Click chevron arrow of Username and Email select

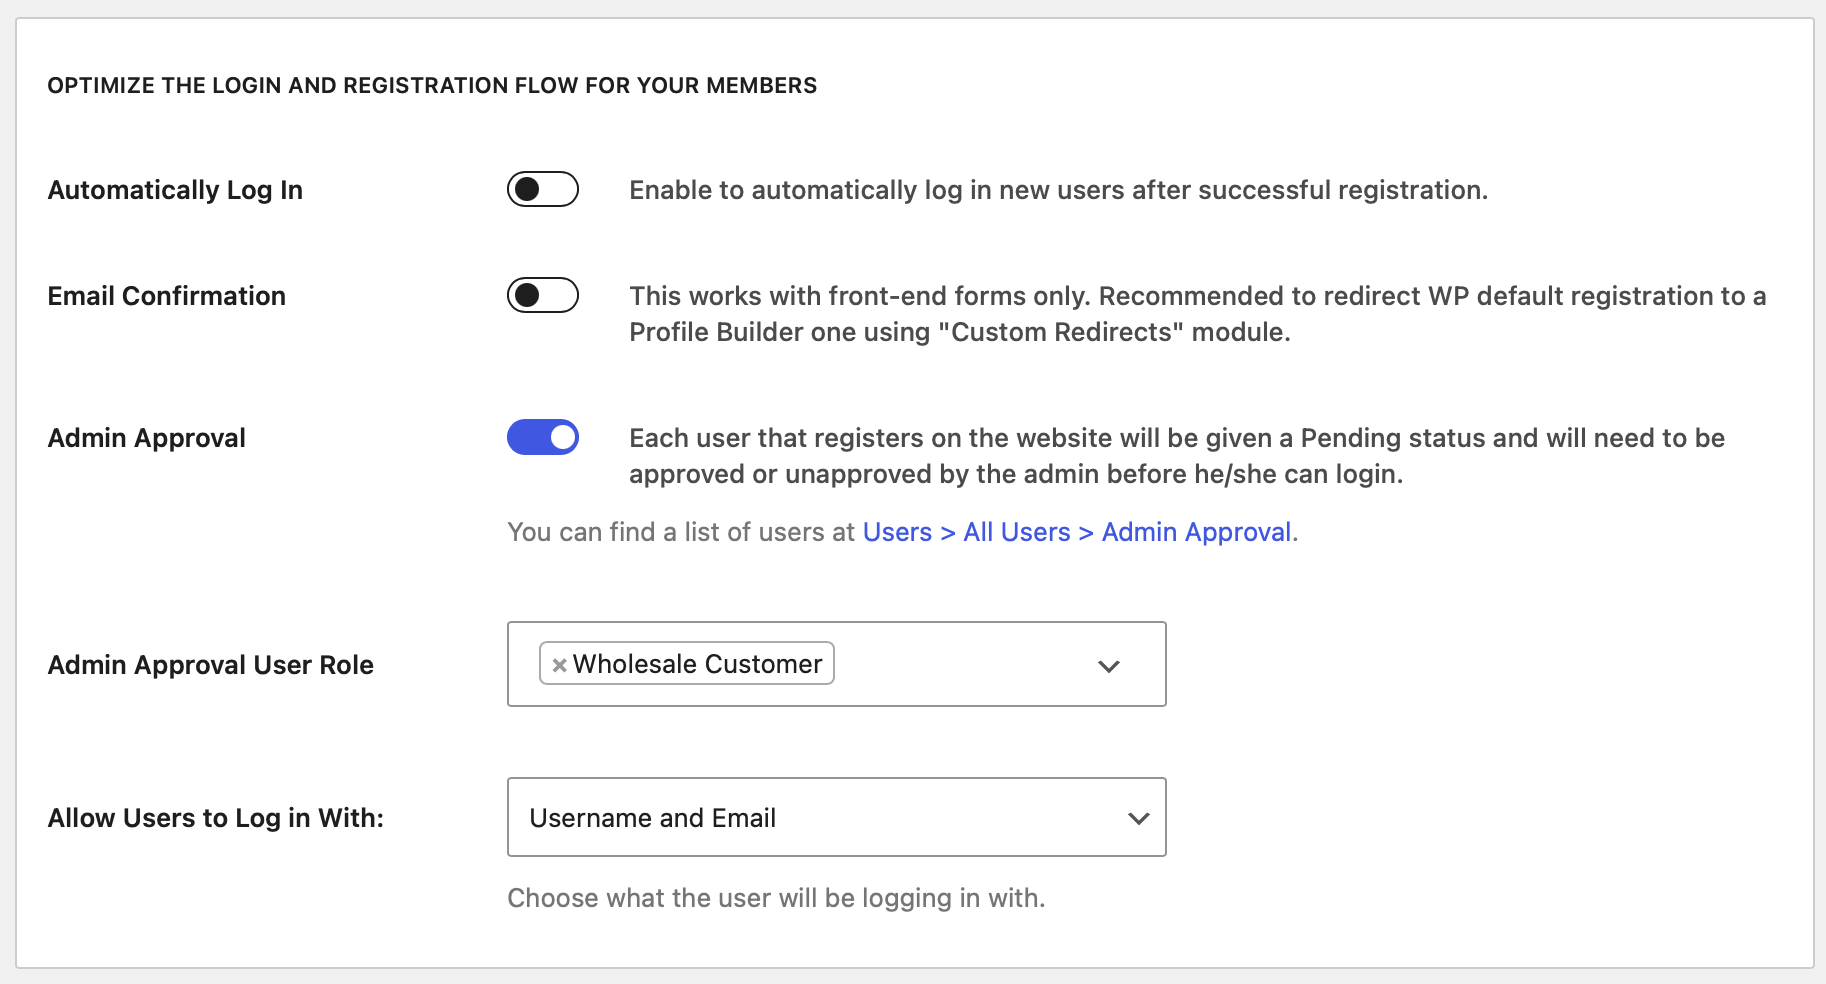click(x=1138, y=818)
